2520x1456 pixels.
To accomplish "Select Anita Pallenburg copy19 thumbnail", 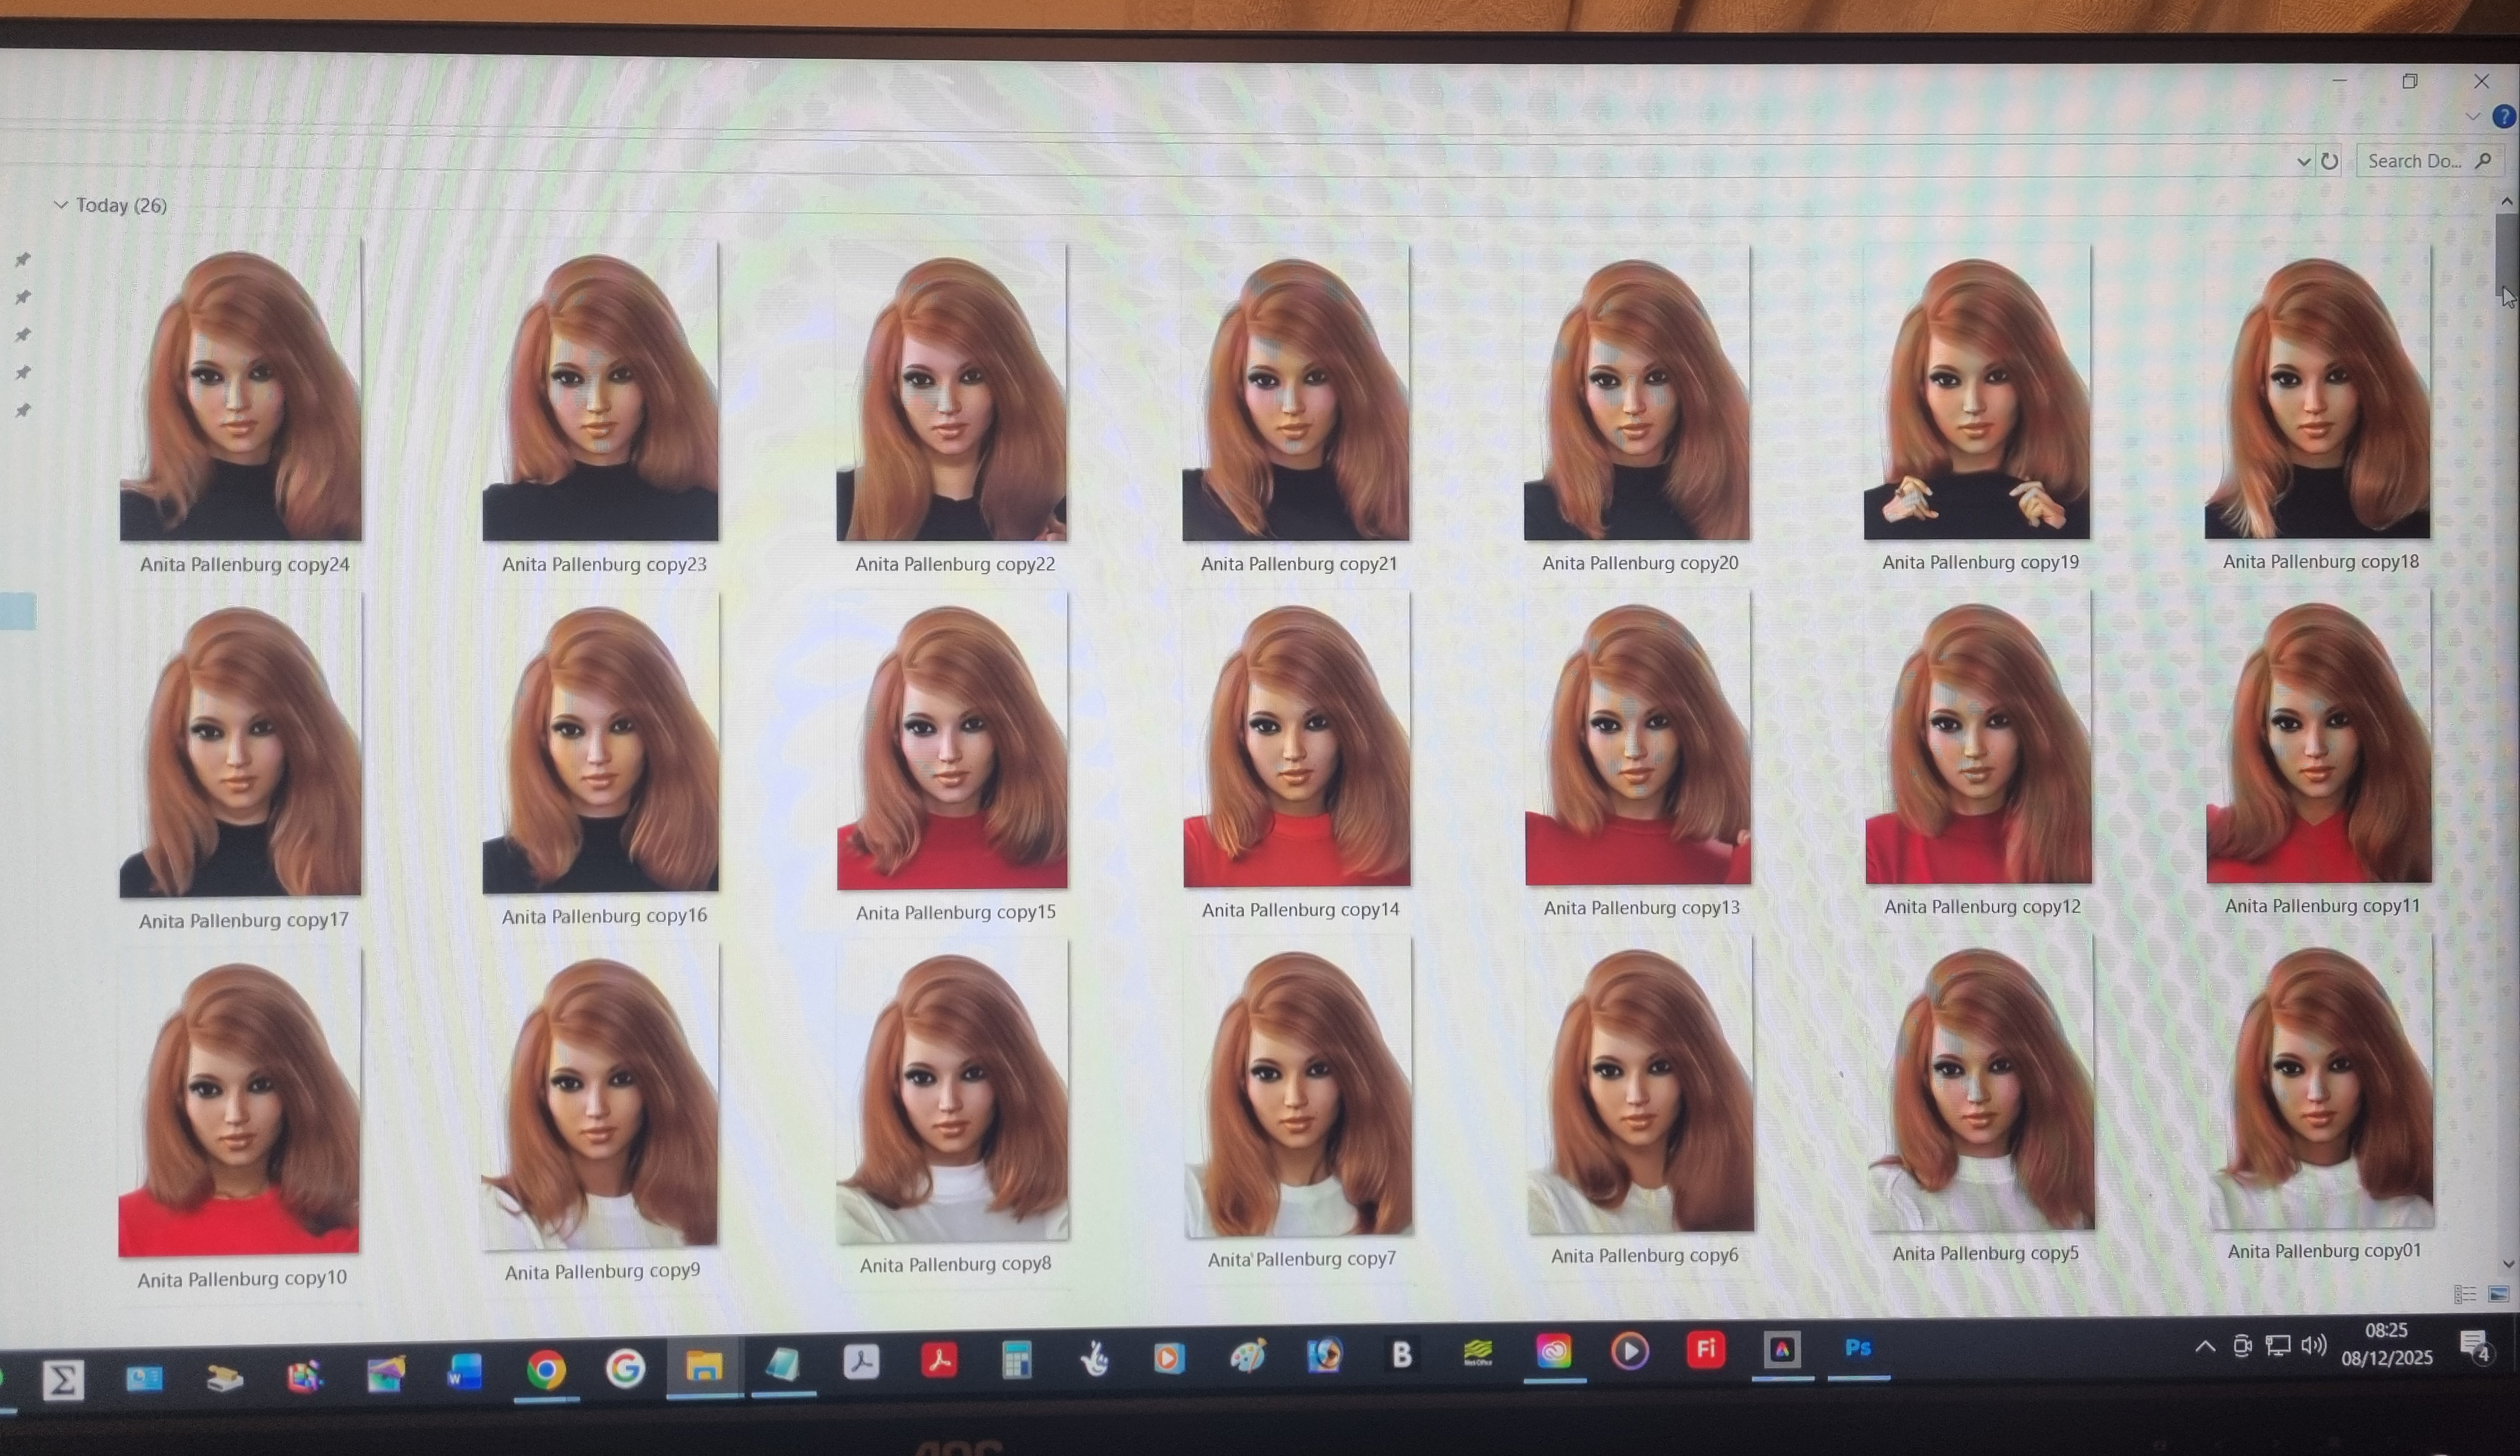I will click(1976, 395).
